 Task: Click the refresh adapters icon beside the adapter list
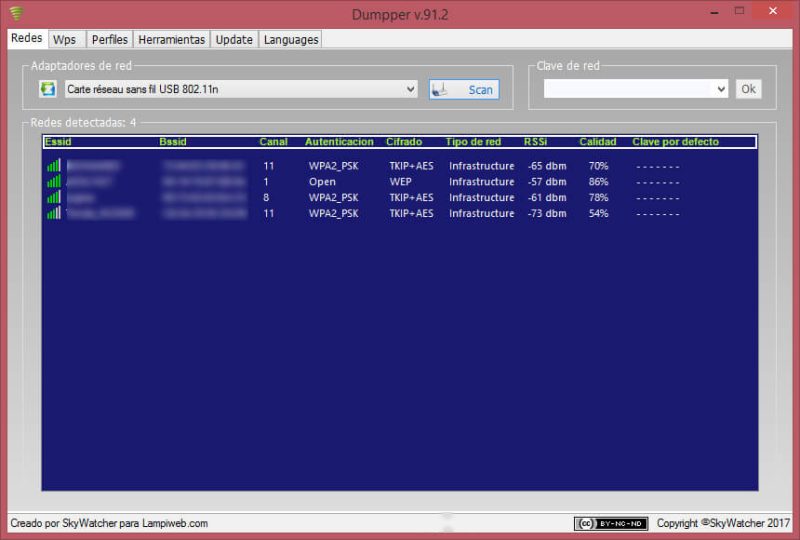click(48, 89)
